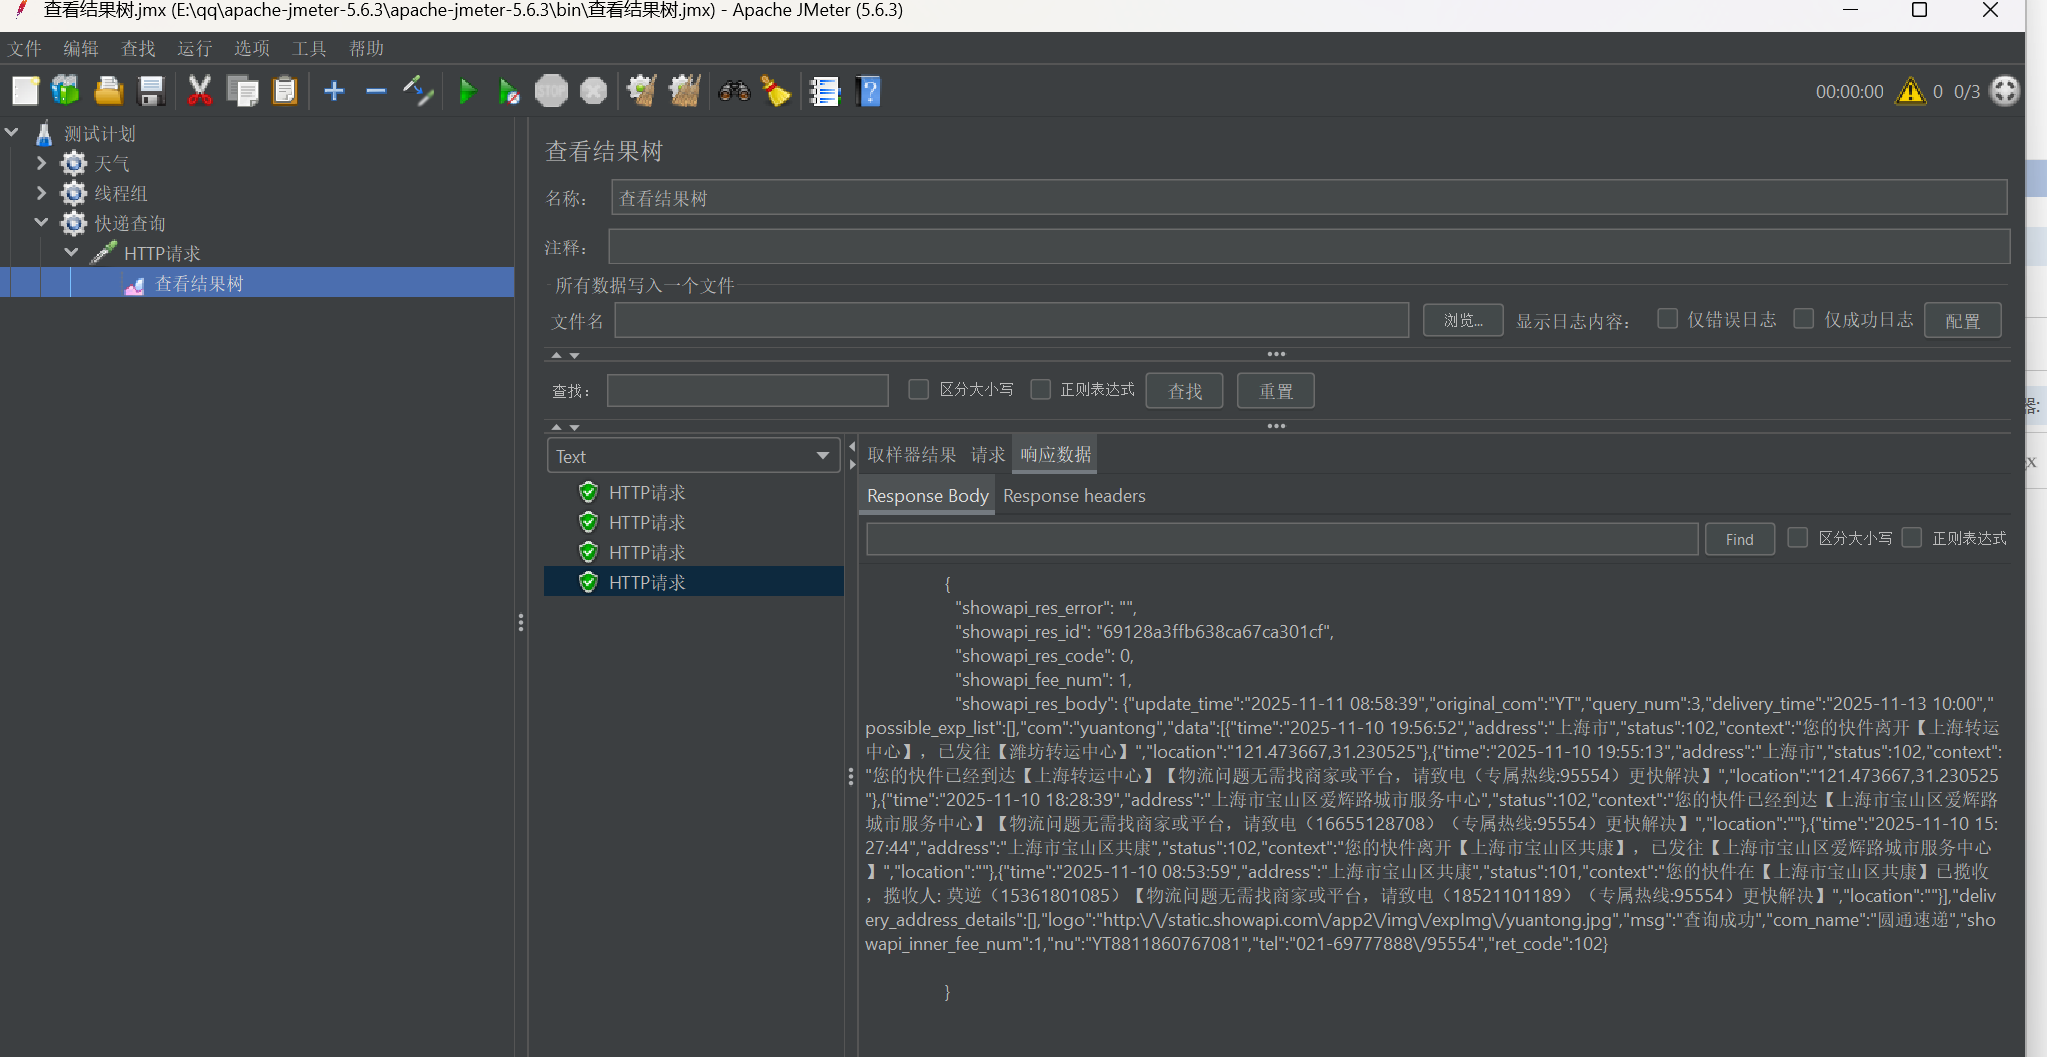Paste from clipboard toolbar icon
The height and width of the screenshot is (1057, 2047).
pos(285,91)
